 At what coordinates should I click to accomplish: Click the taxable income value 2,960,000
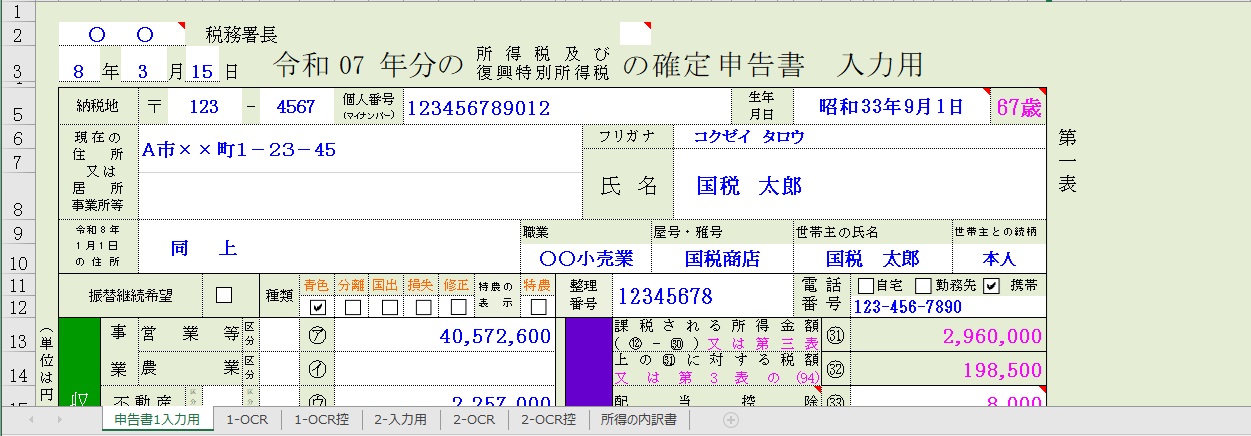tap(947, 336)
